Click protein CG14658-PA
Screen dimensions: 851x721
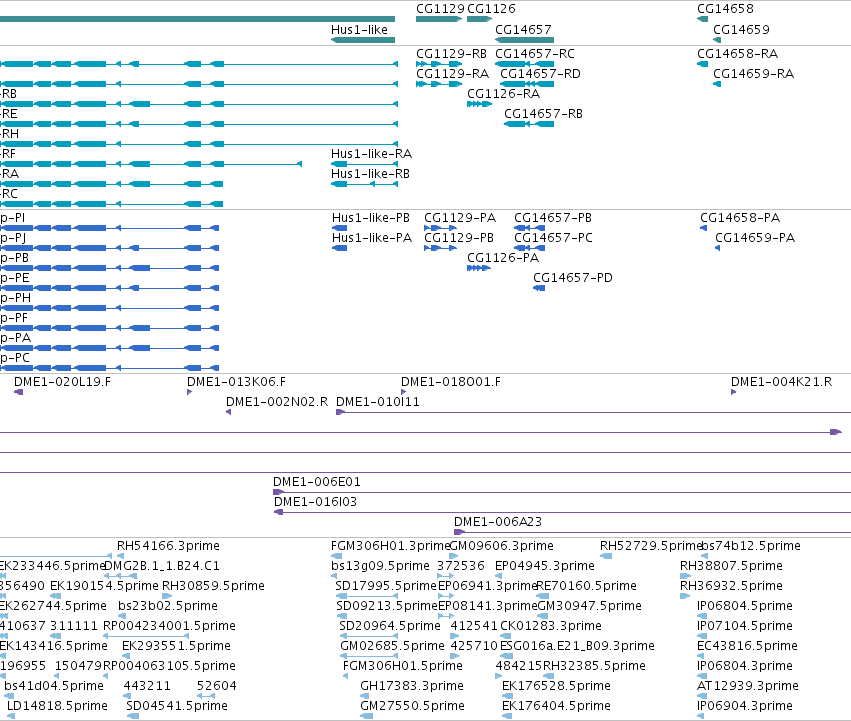[740, 218]
